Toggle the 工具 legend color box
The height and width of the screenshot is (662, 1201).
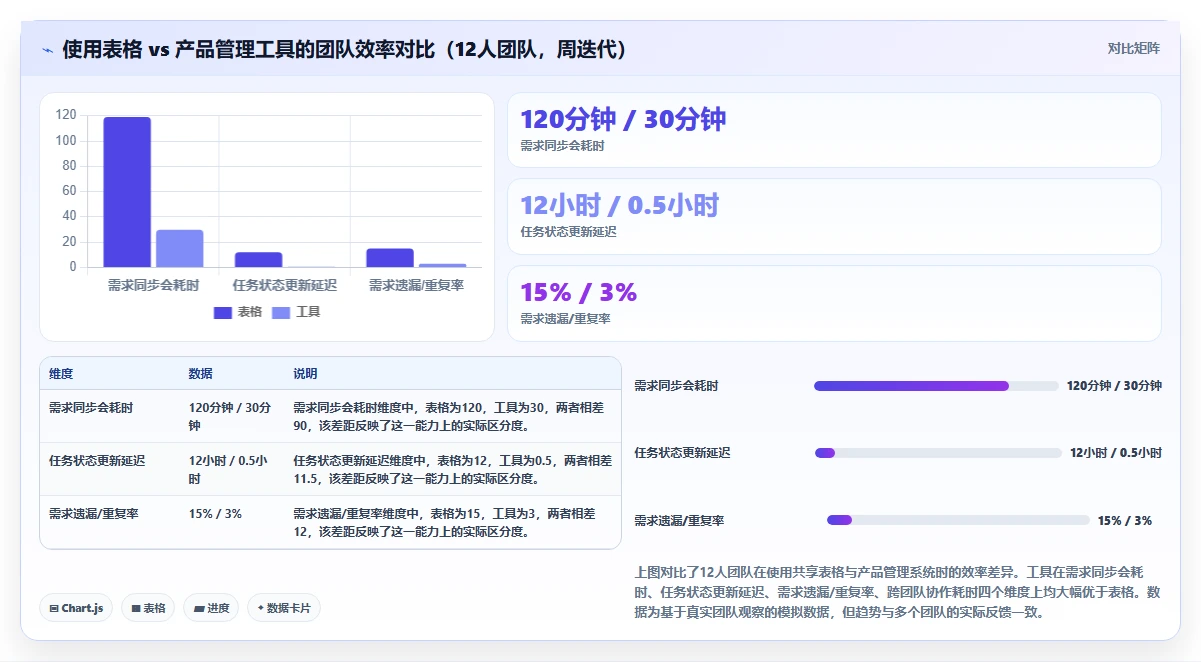(x=282, y=312)
